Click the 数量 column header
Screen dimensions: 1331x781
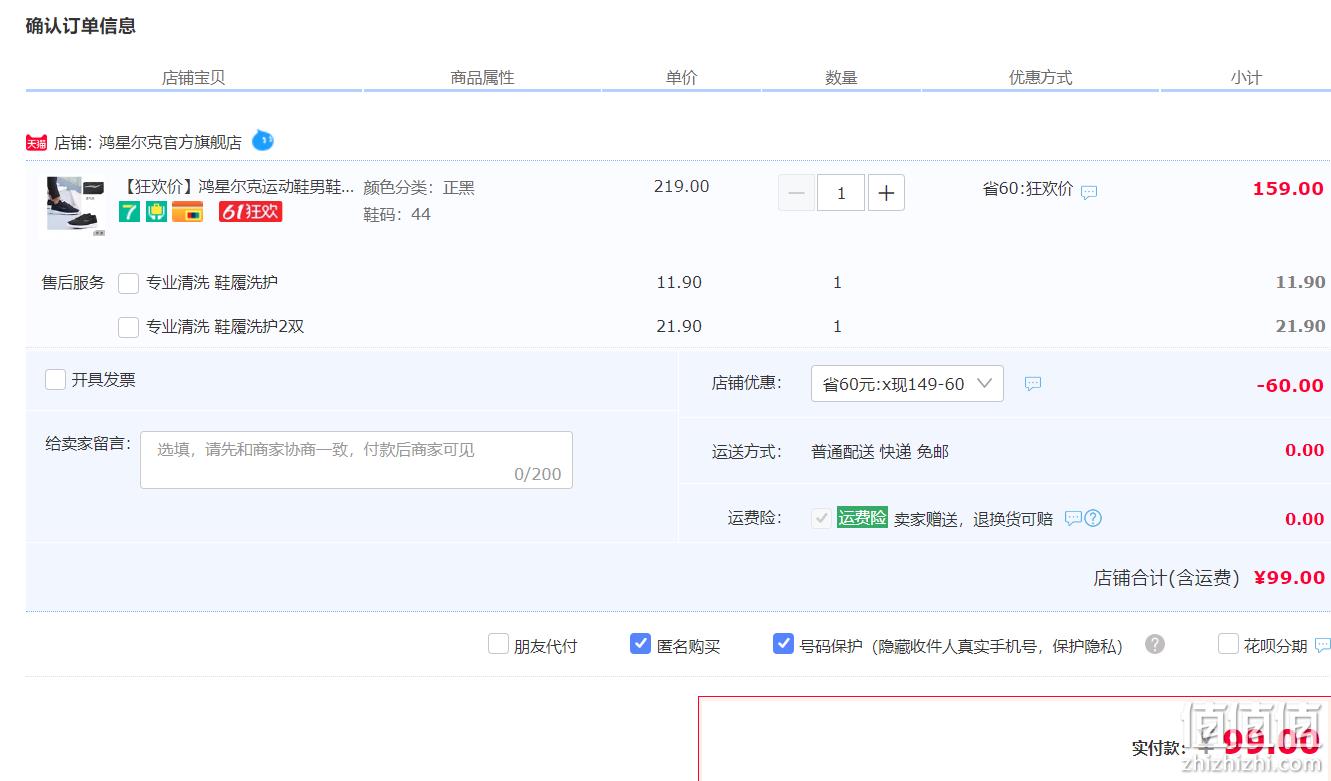[x=841, y=78]
